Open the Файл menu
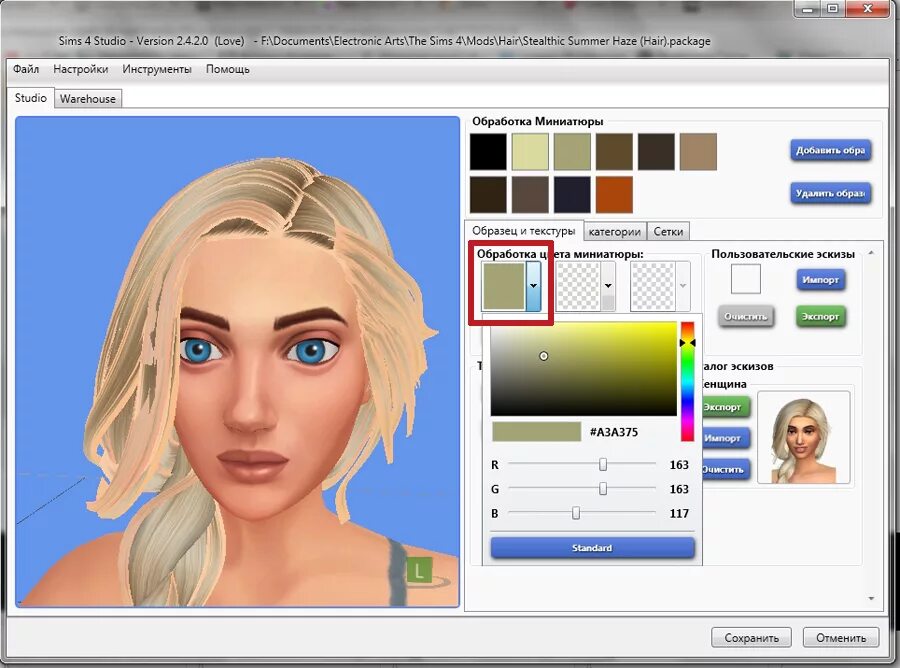900x668 pixels. click(x=26, y=69)
